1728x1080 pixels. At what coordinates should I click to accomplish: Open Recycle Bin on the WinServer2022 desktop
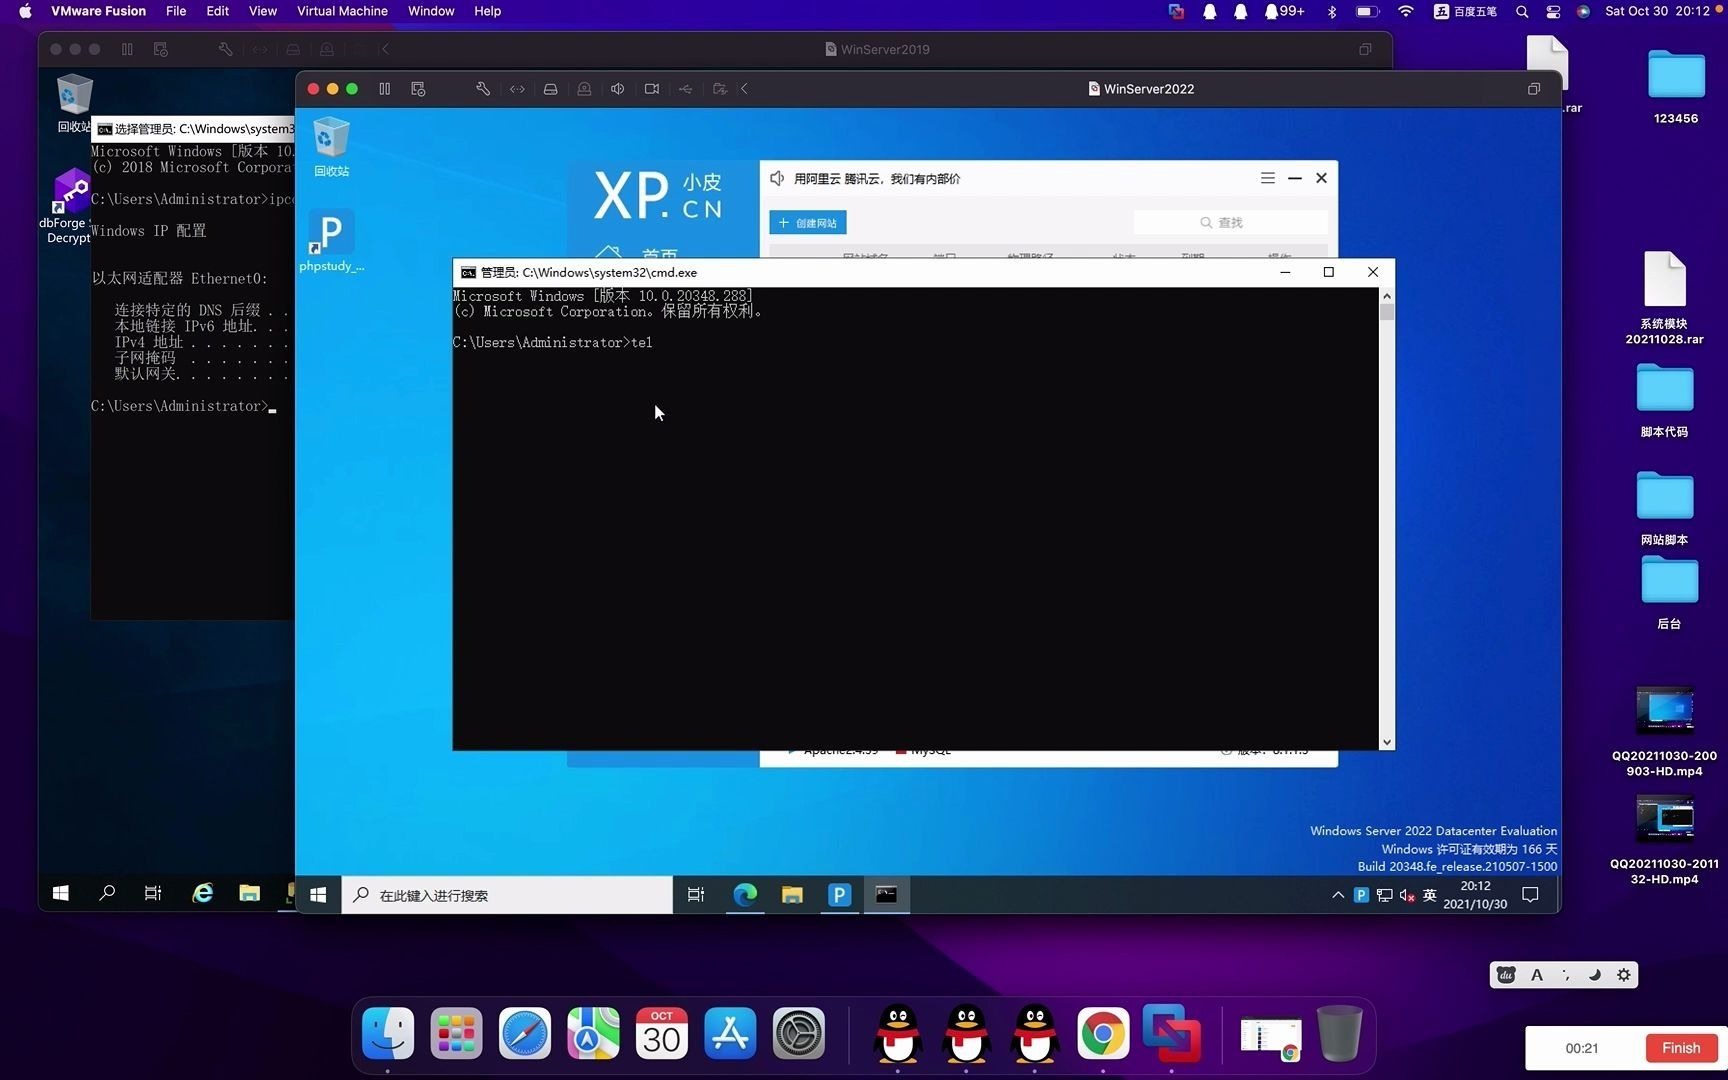pos(331,146)
